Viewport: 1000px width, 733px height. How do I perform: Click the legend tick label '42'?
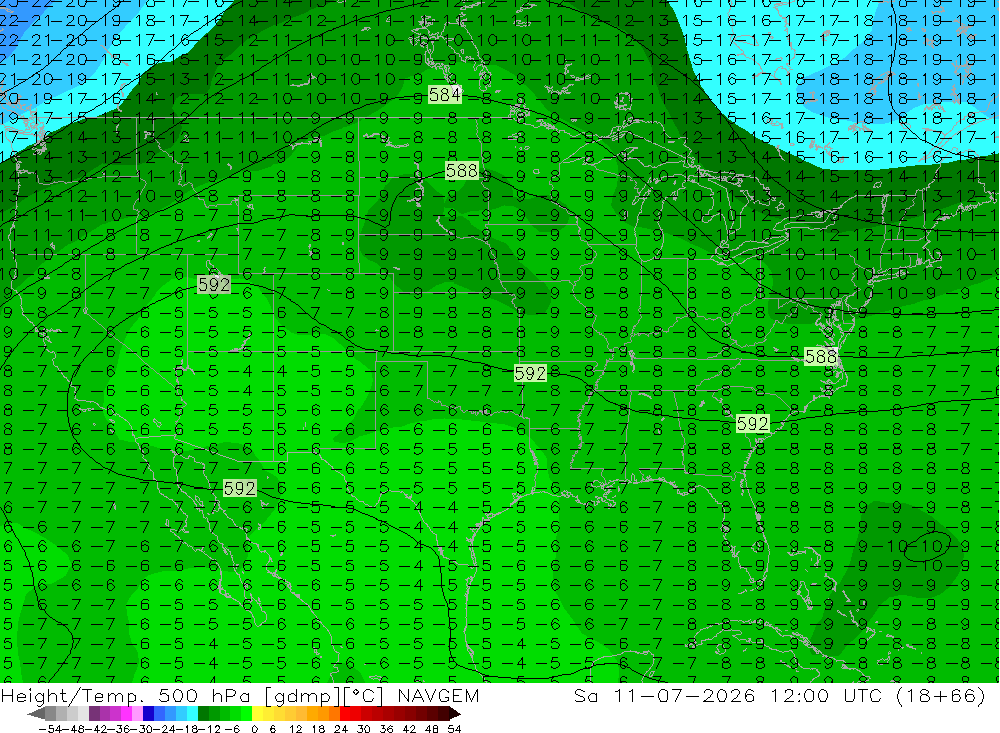point(409,729)
